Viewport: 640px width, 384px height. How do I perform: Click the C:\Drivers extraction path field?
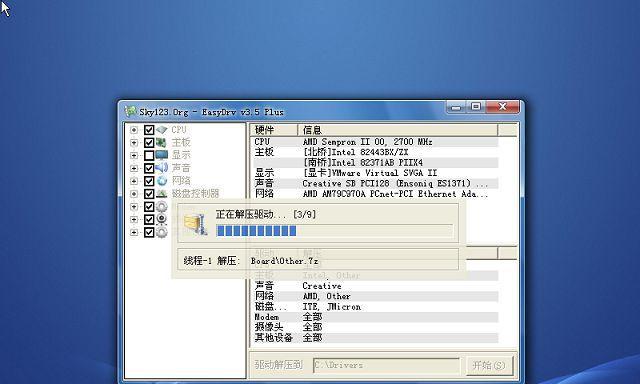point(386,365)
